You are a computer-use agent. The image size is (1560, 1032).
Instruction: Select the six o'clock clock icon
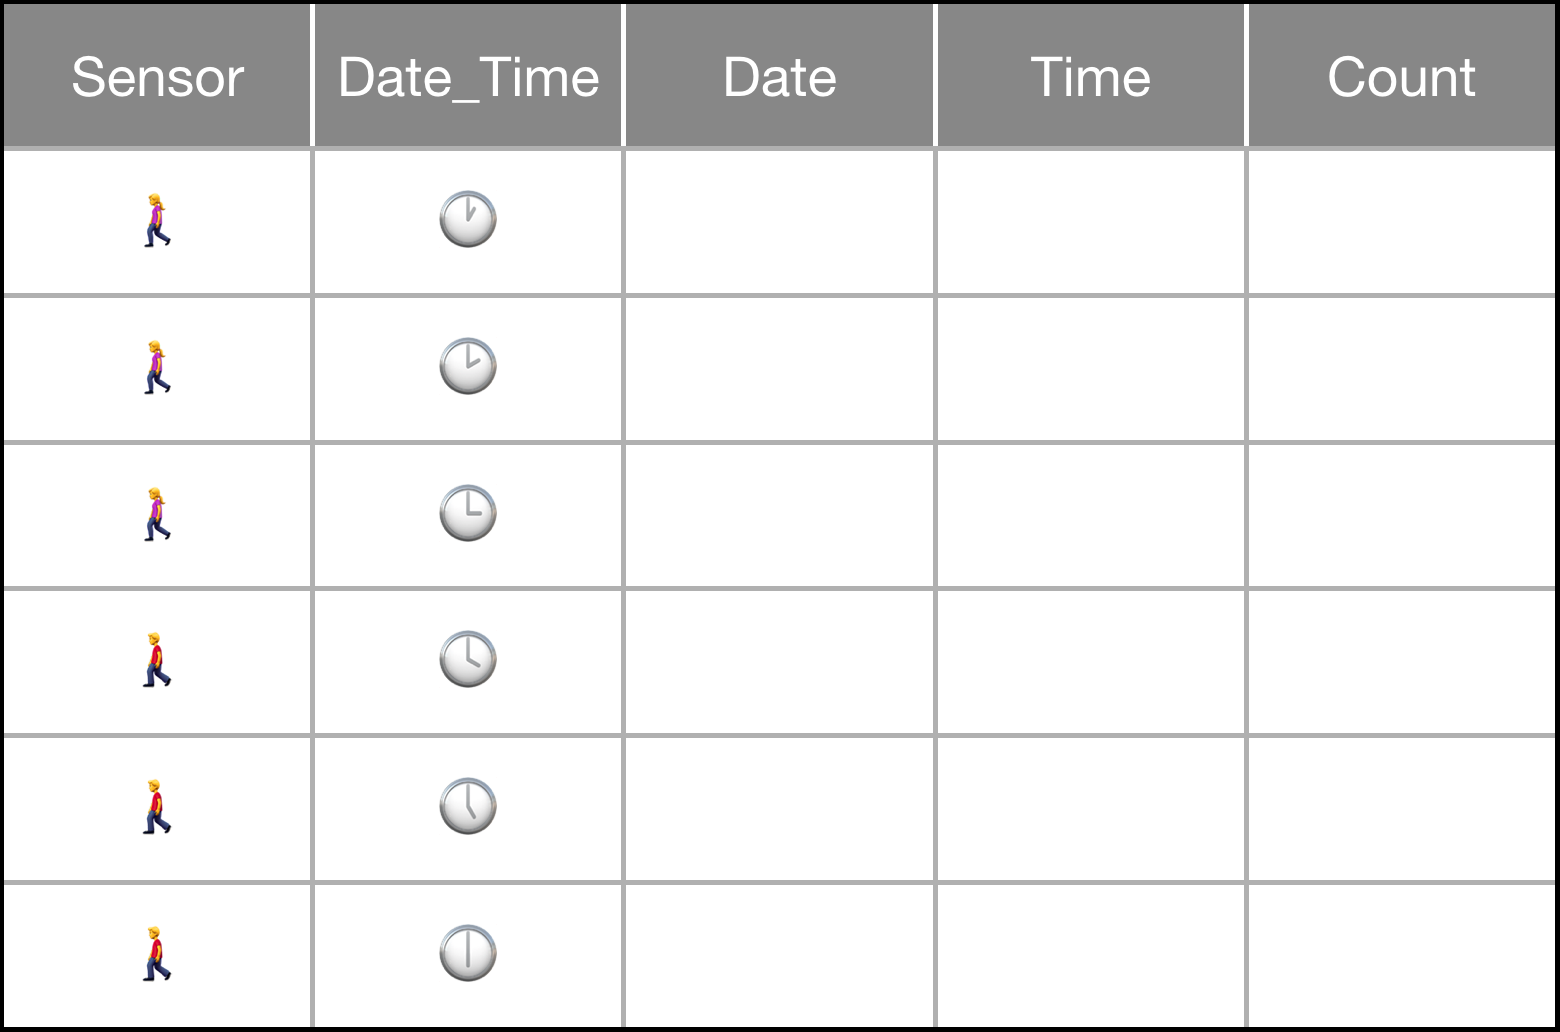(x=468, y=954)
